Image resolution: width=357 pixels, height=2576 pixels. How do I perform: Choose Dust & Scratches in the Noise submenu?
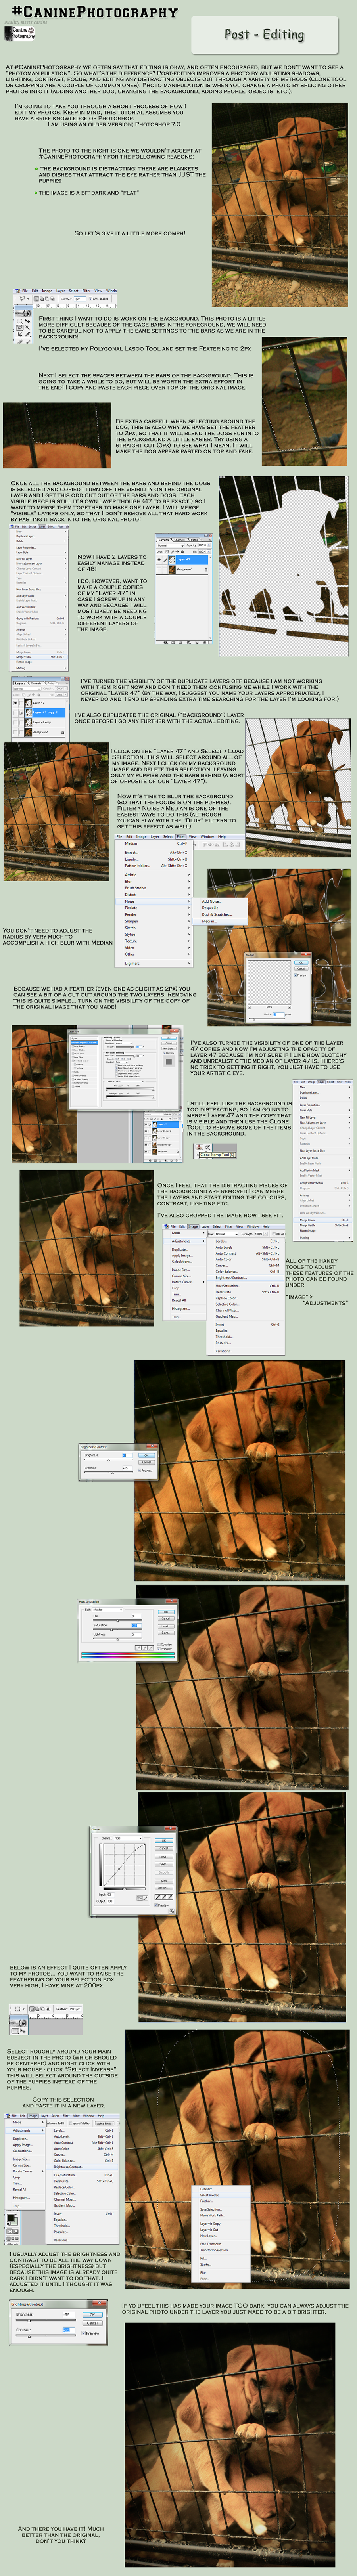click(220, 915)
